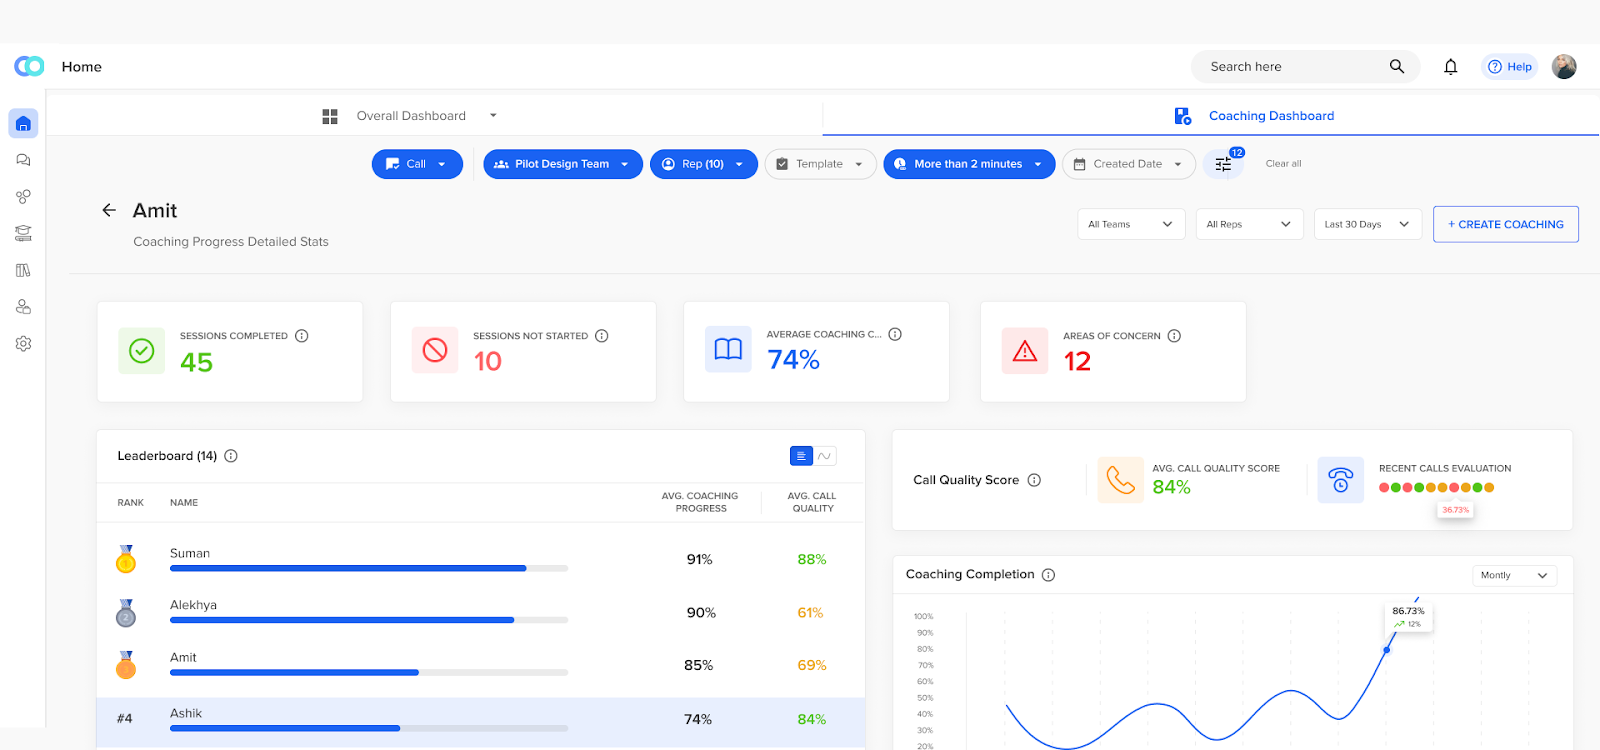Click the red warning Areas of Concern icon
Viewport: 1600px width, 750px height.
click(1025, 351)
